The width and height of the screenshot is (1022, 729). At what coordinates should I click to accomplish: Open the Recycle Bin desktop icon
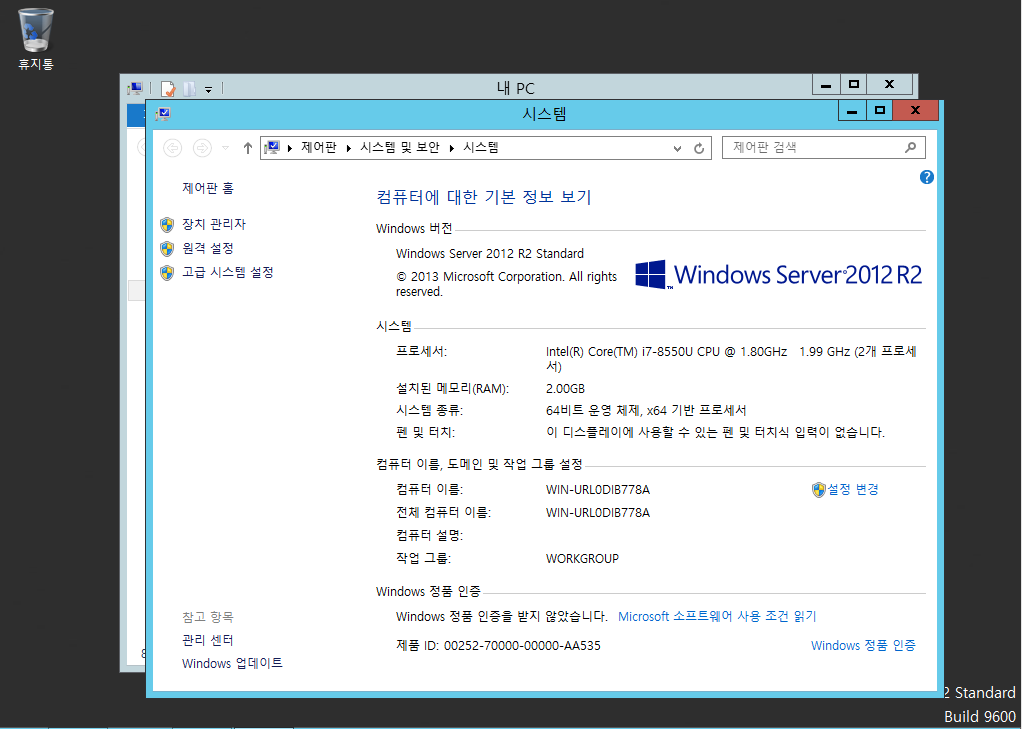36,39
